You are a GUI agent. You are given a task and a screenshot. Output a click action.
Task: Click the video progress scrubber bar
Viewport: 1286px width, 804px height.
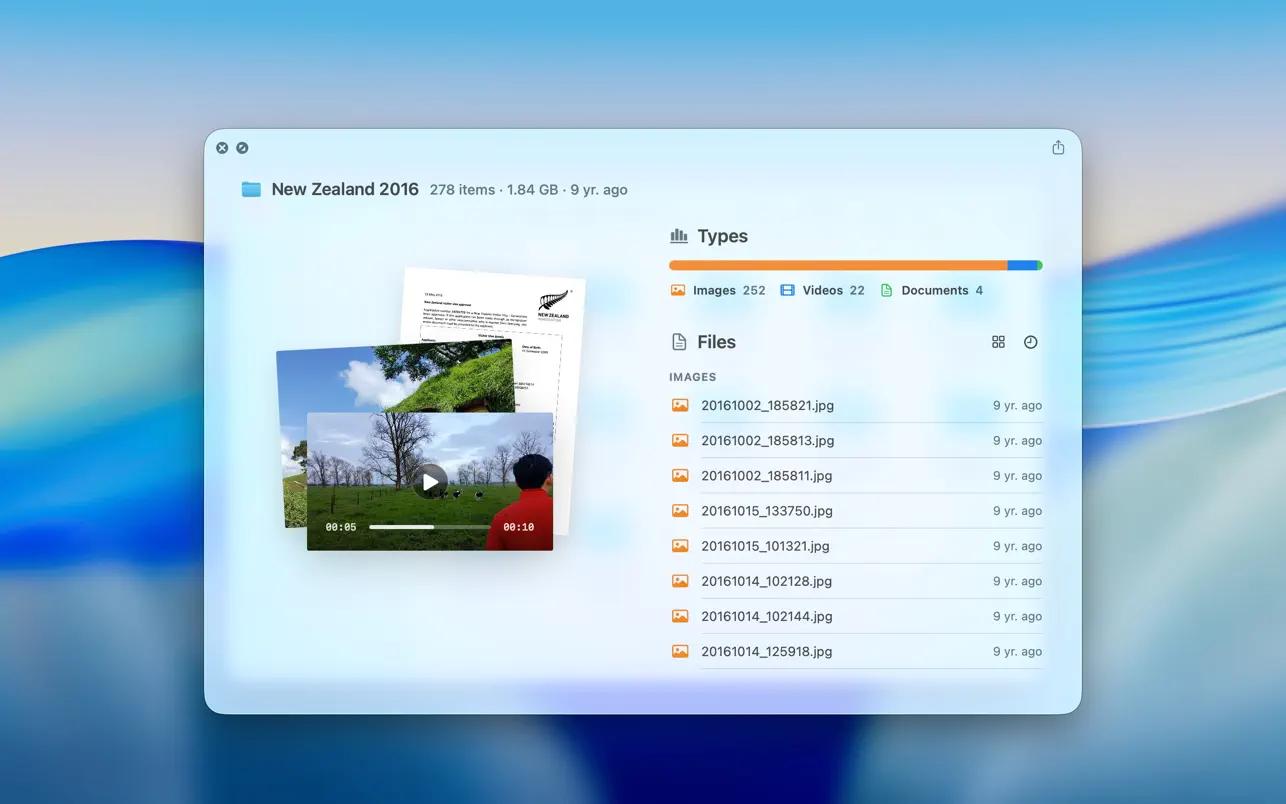click(430, 527)
